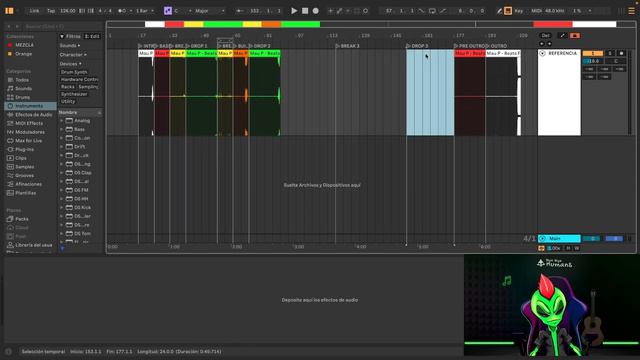
Task: Open the Samples category icon
Action: click(10, 167)
